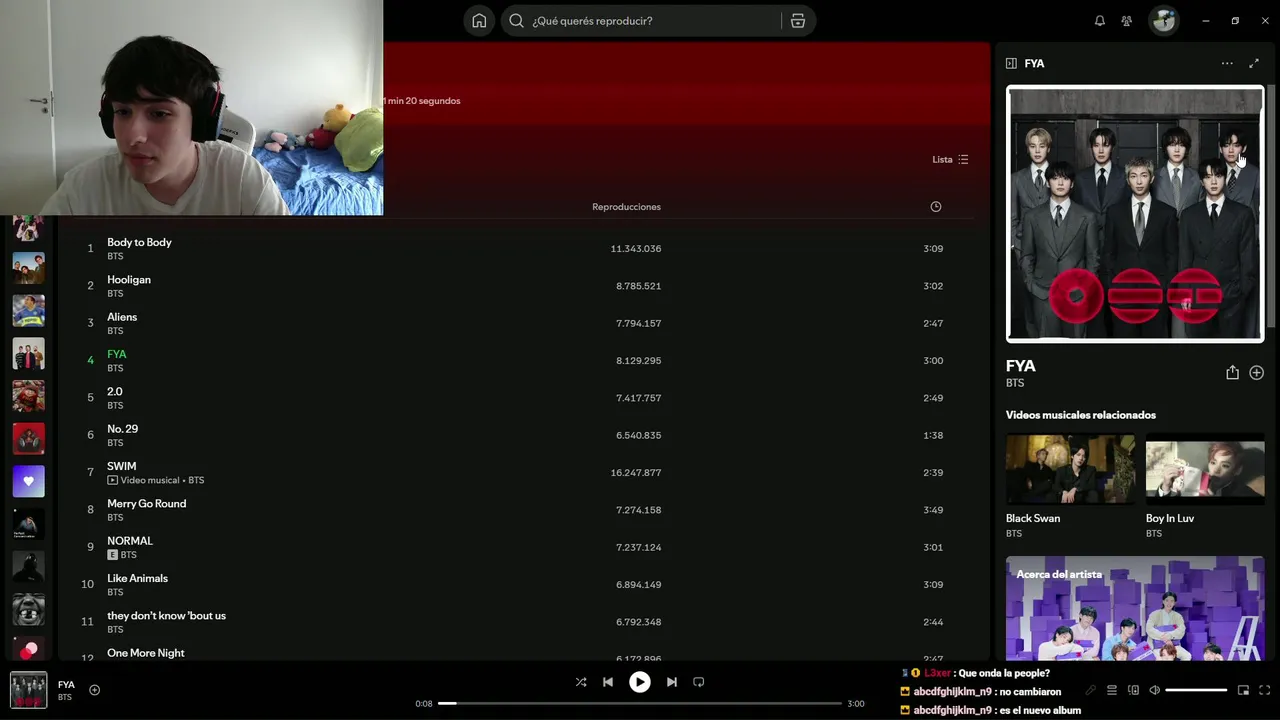The width and height of the screenshot is (1280, 720).
Task: Show lyrics with the microphone icon
Action: pyautogui.click(x=1091, y=690)
